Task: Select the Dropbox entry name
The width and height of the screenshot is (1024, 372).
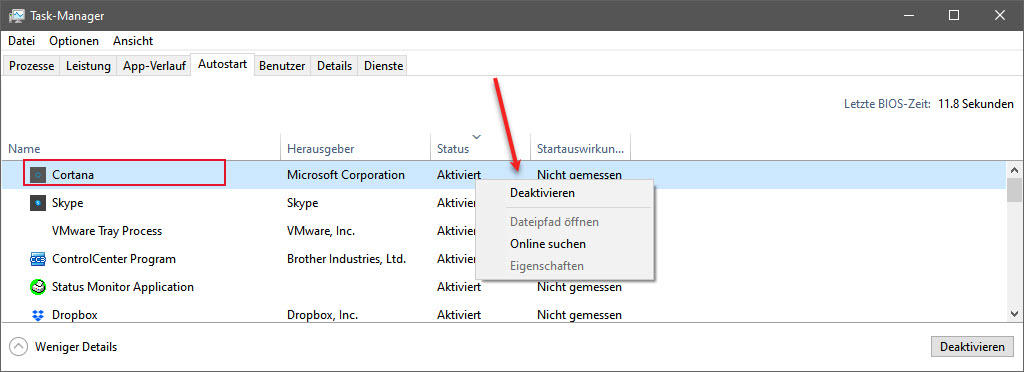Action: click(x=74, y=315)
